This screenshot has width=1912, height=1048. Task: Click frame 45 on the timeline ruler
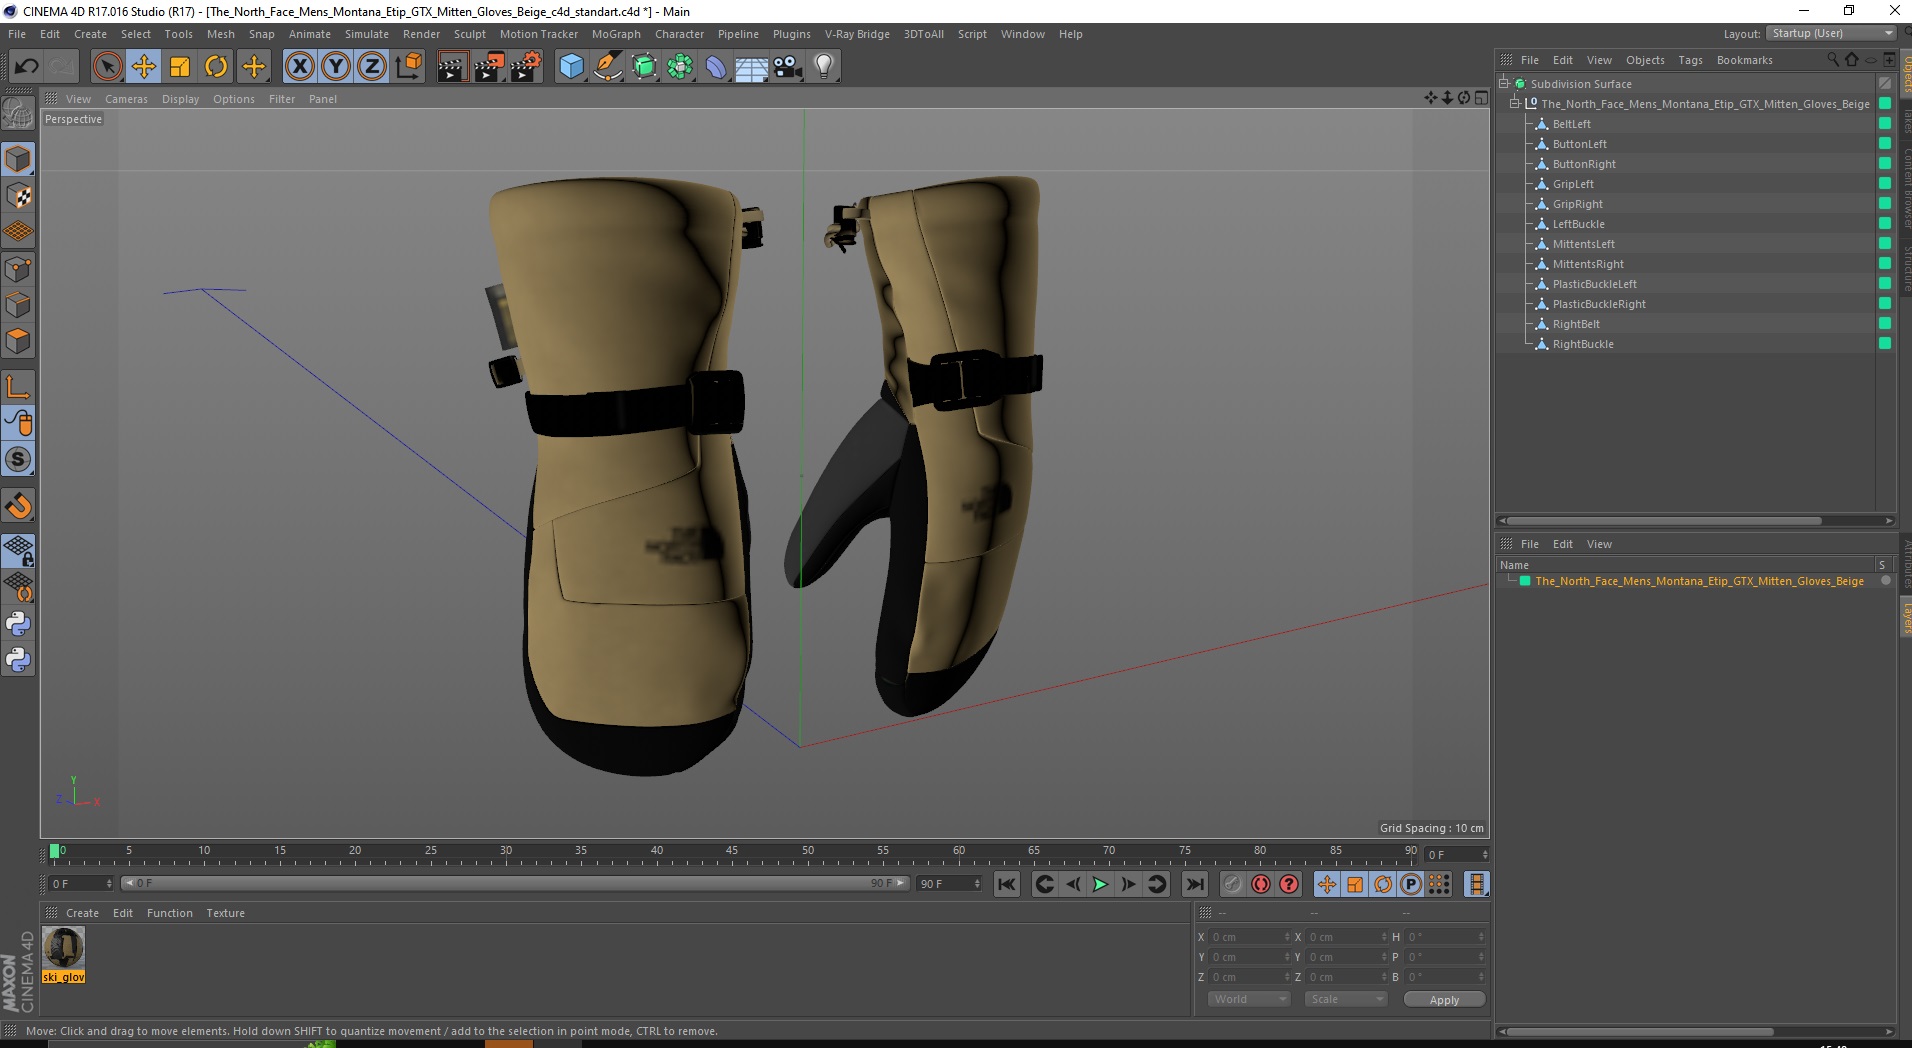(x=732, y=853)
